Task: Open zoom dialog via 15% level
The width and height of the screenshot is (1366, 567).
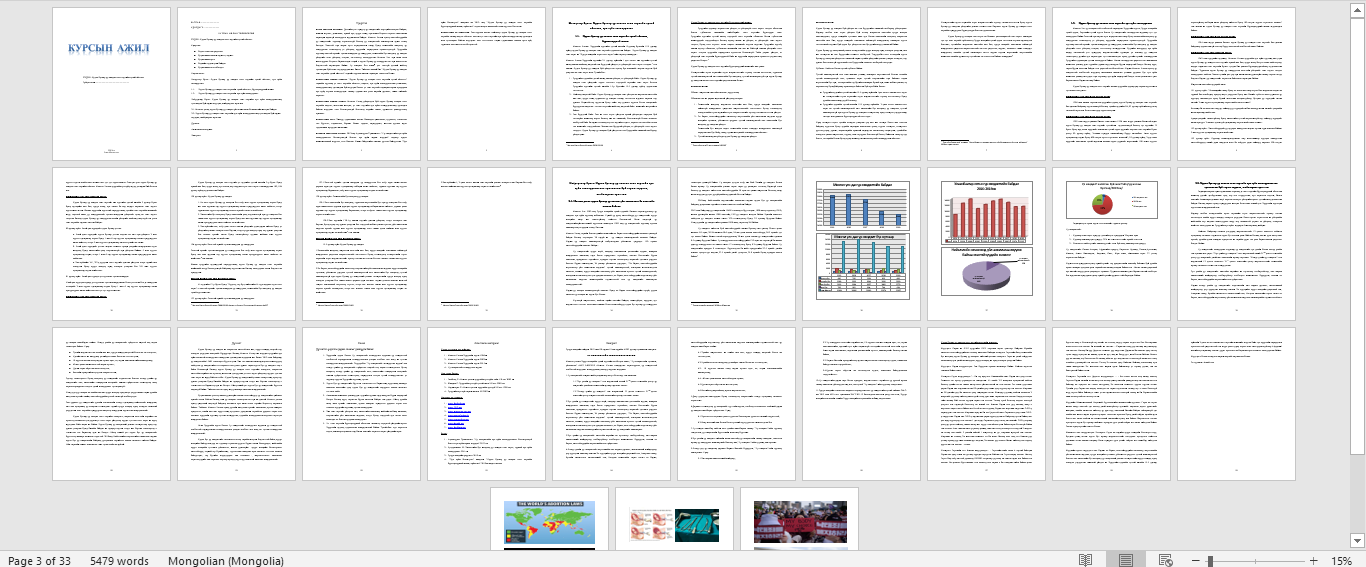Action: [x=1341, y=561]
